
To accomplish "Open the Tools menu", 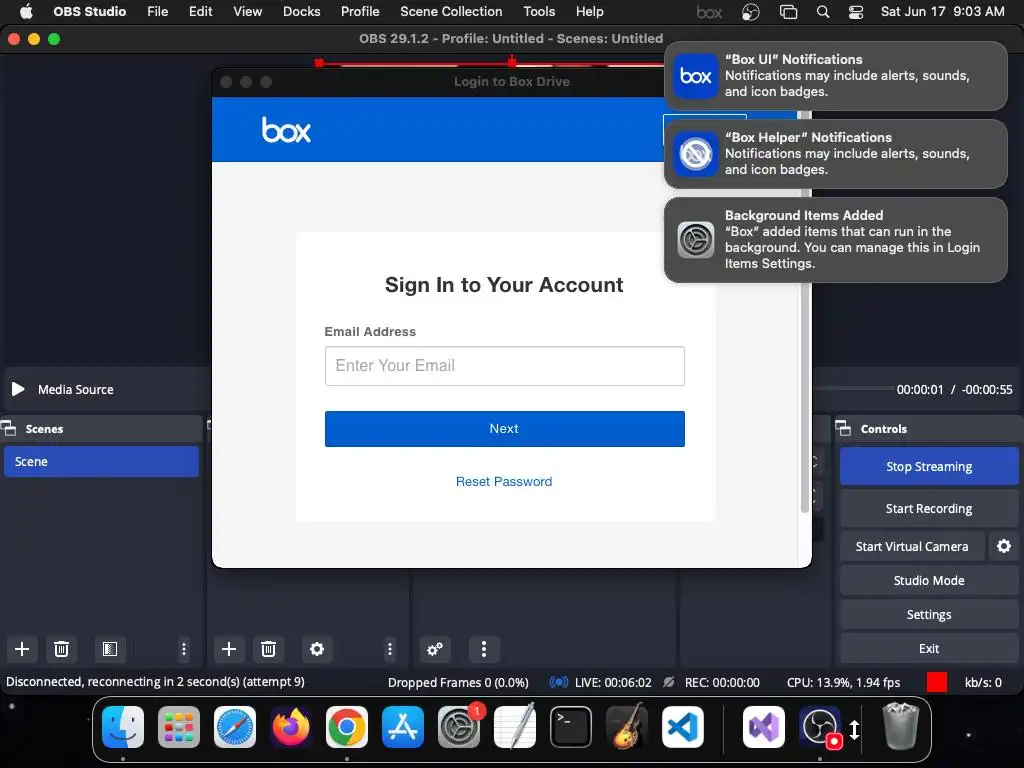I will point(539,12).
